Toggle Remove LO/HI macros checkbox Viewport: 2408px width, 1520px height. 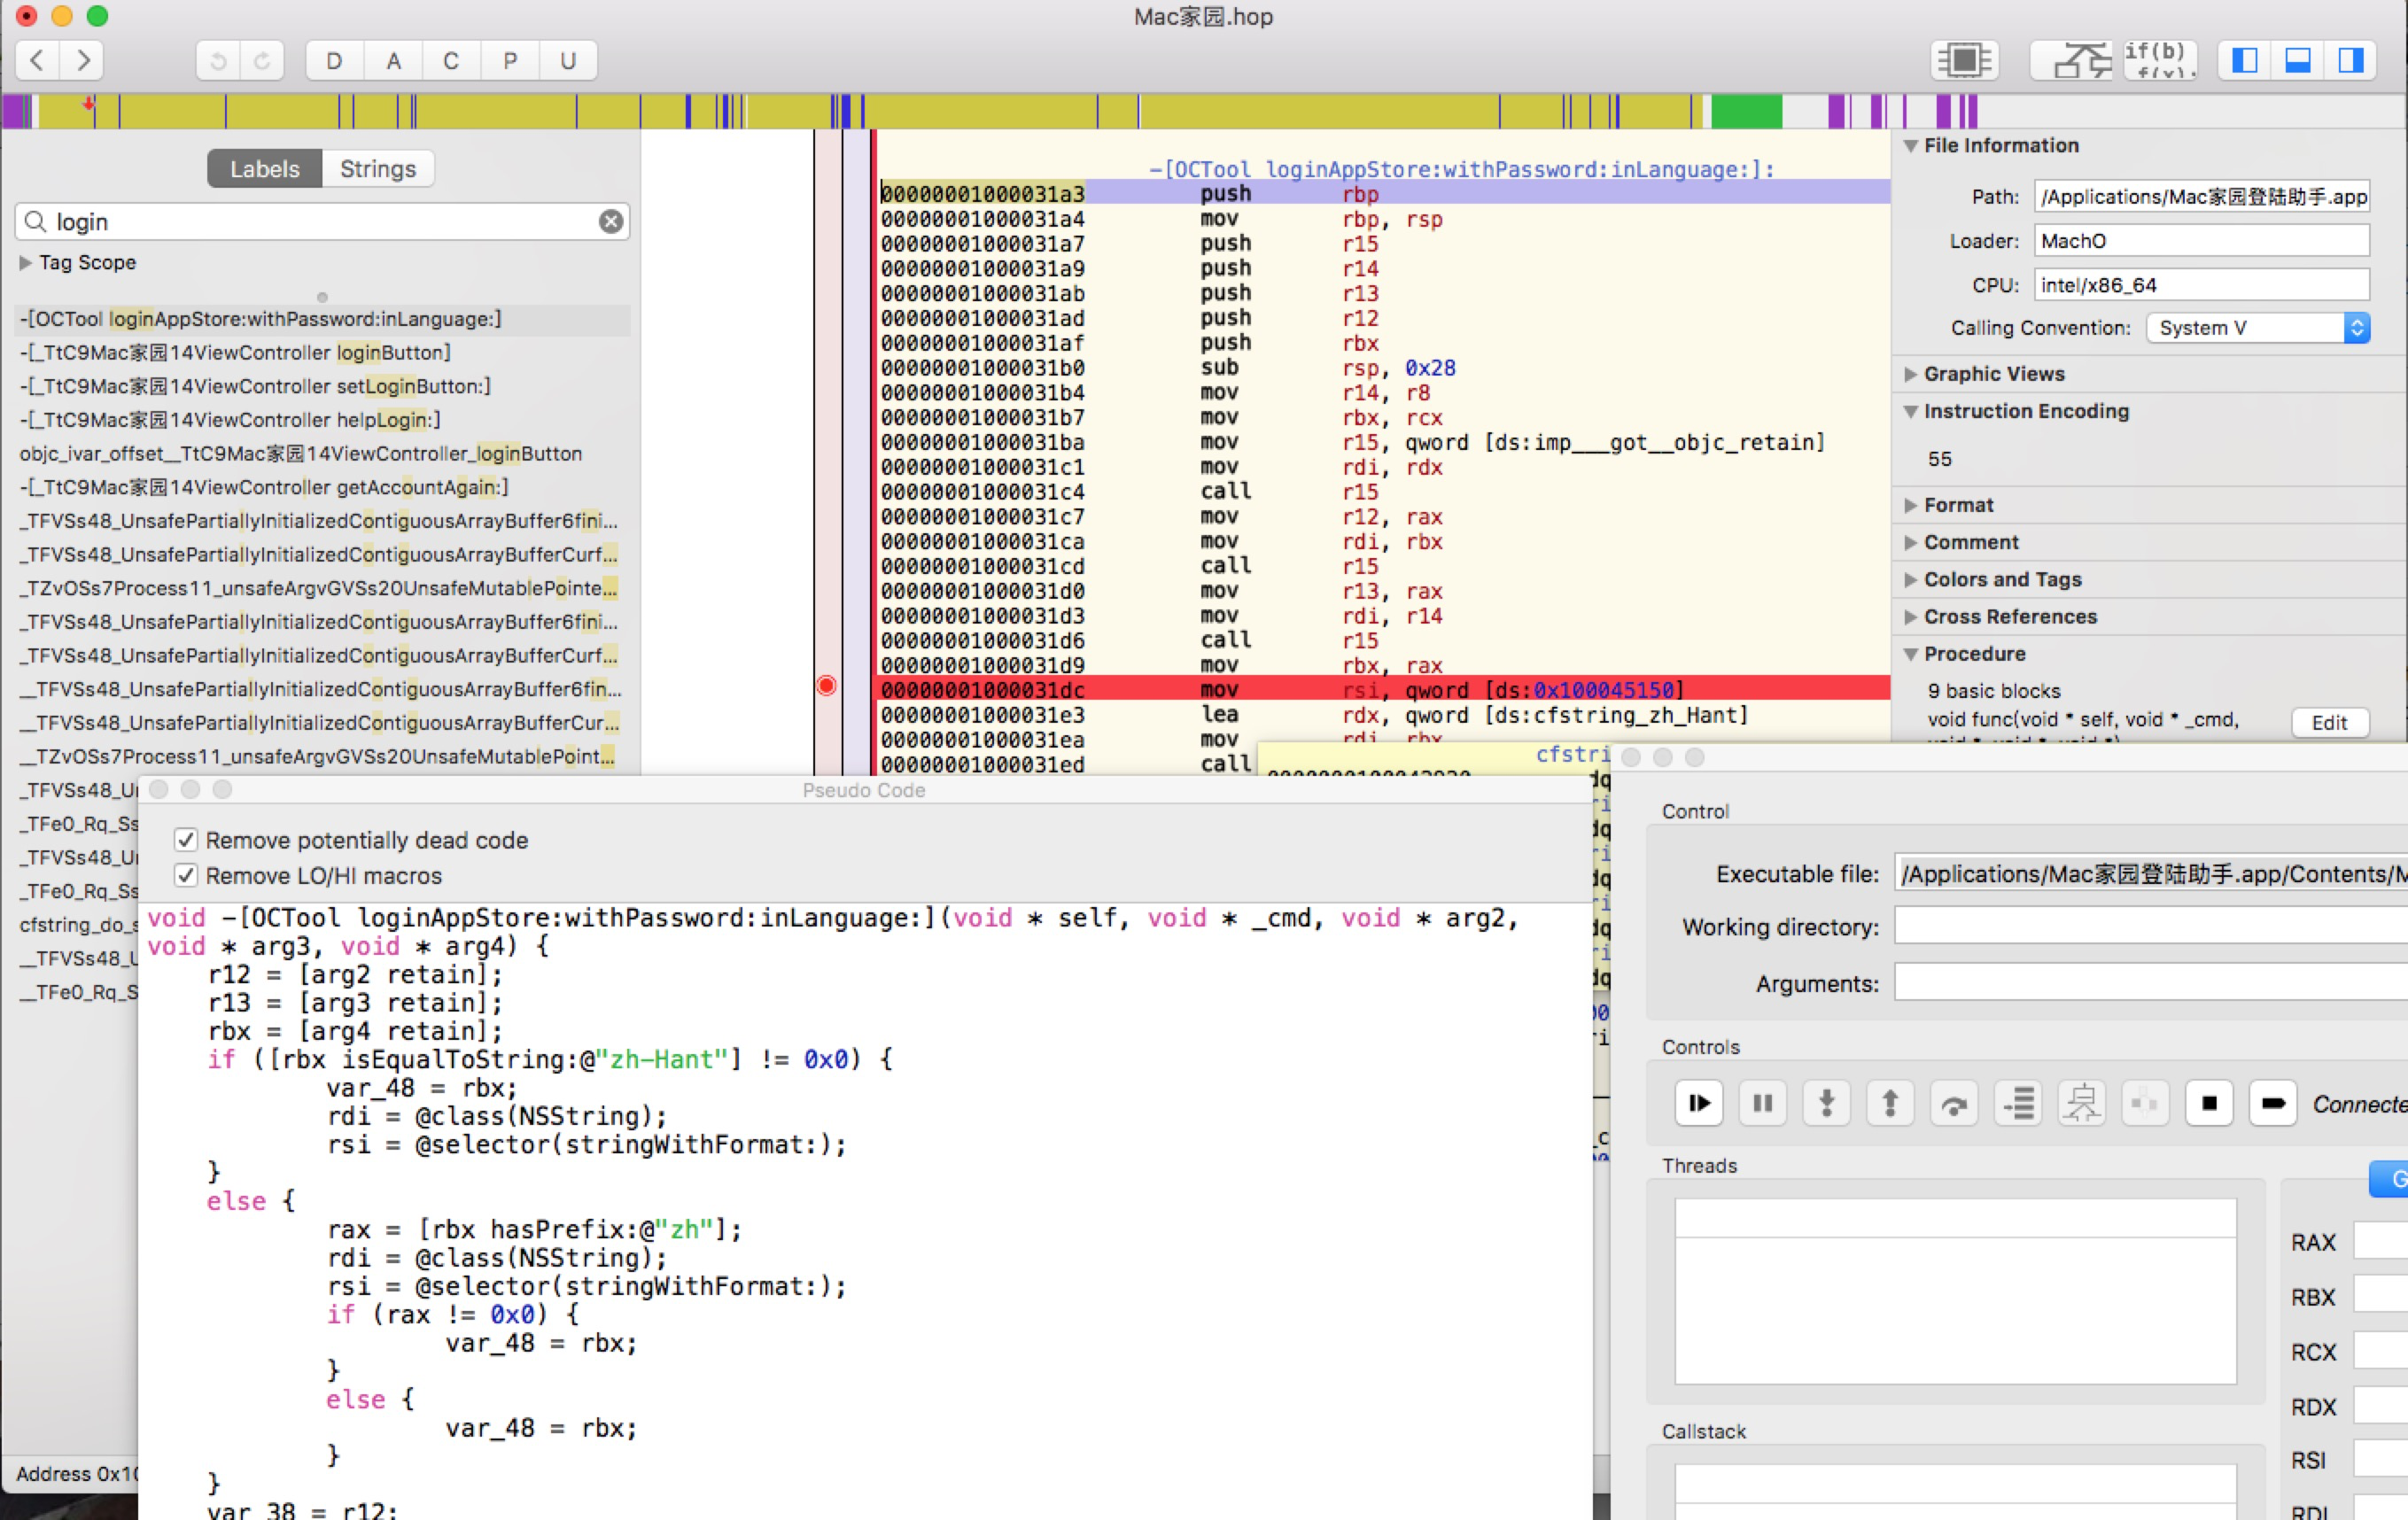[186, 874]
